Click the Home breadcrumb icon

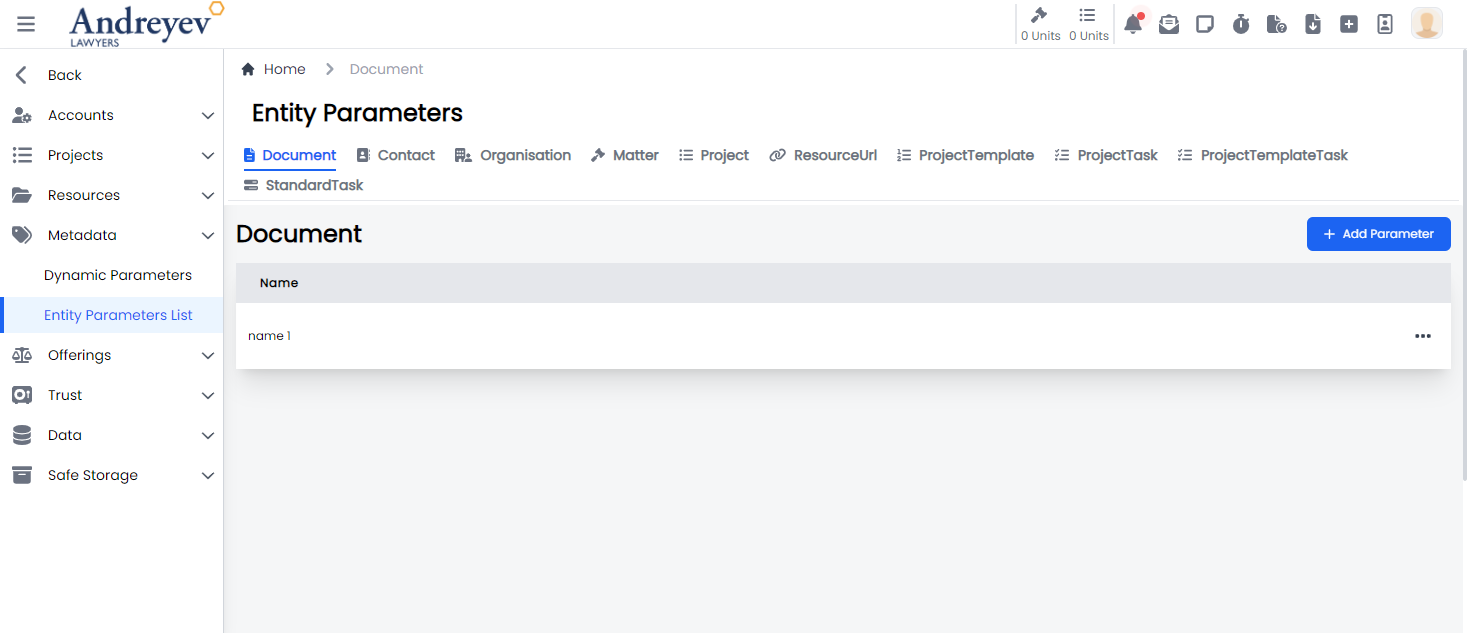[247, 68]
